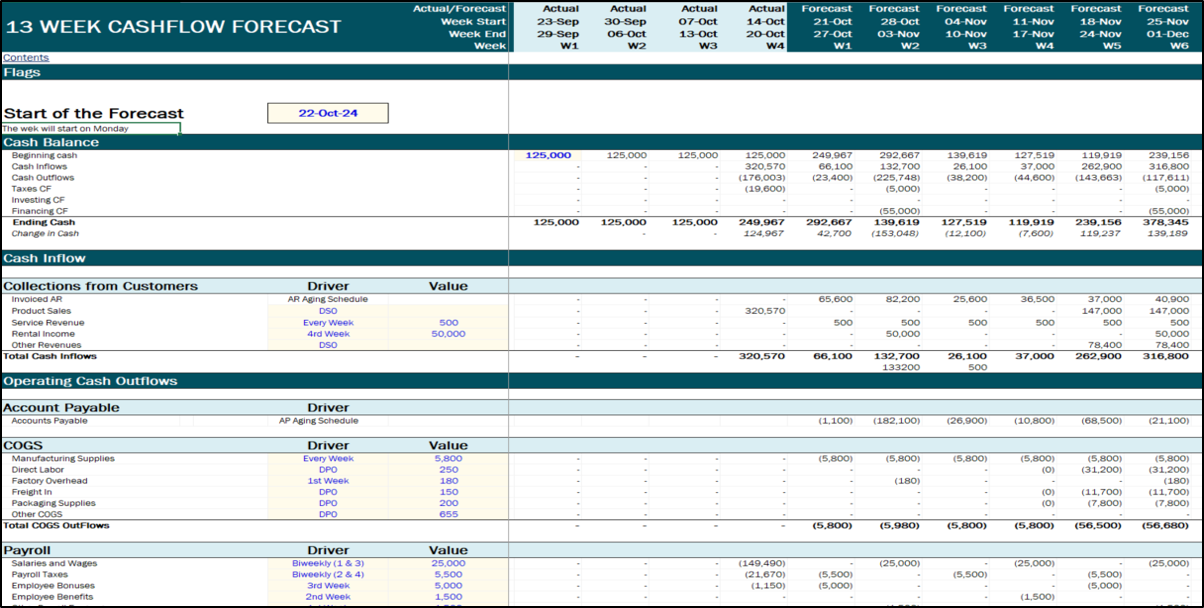This screenshot has width=1204, height=608.
Task: Click the 133200 check value below Total Cash Inflows
Action: coord(901,367)
